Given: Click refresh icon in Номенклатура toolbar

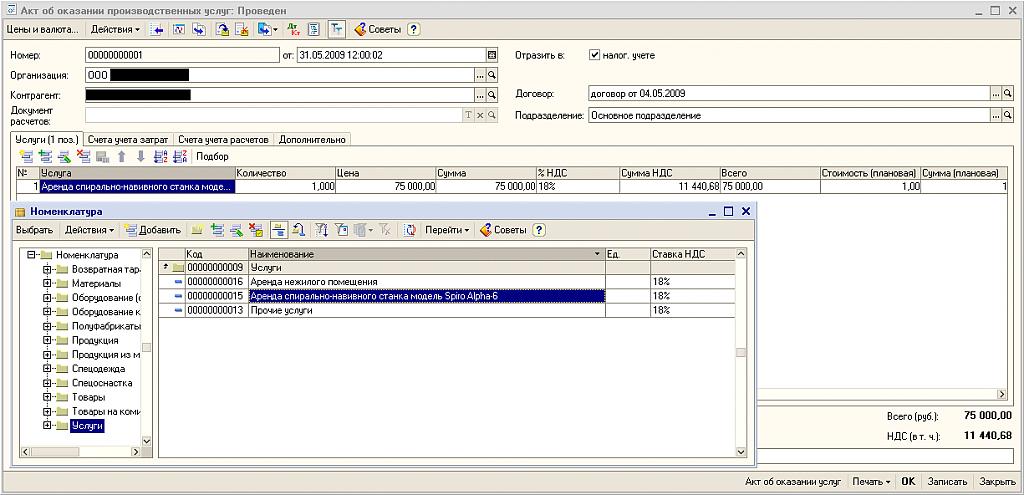Looking at the screenshot, I should [410, 230].
